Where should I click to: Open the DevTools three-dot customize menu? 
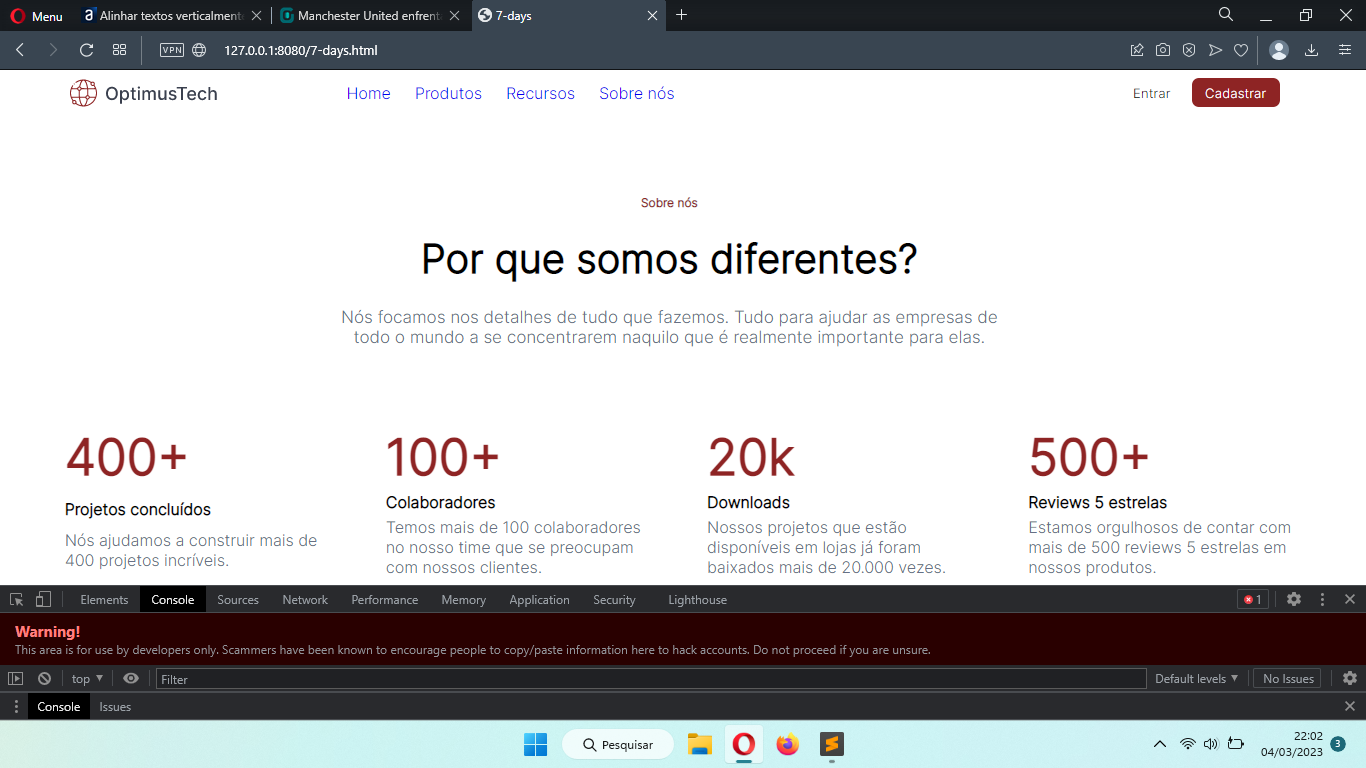click(x=1322, y=599)
